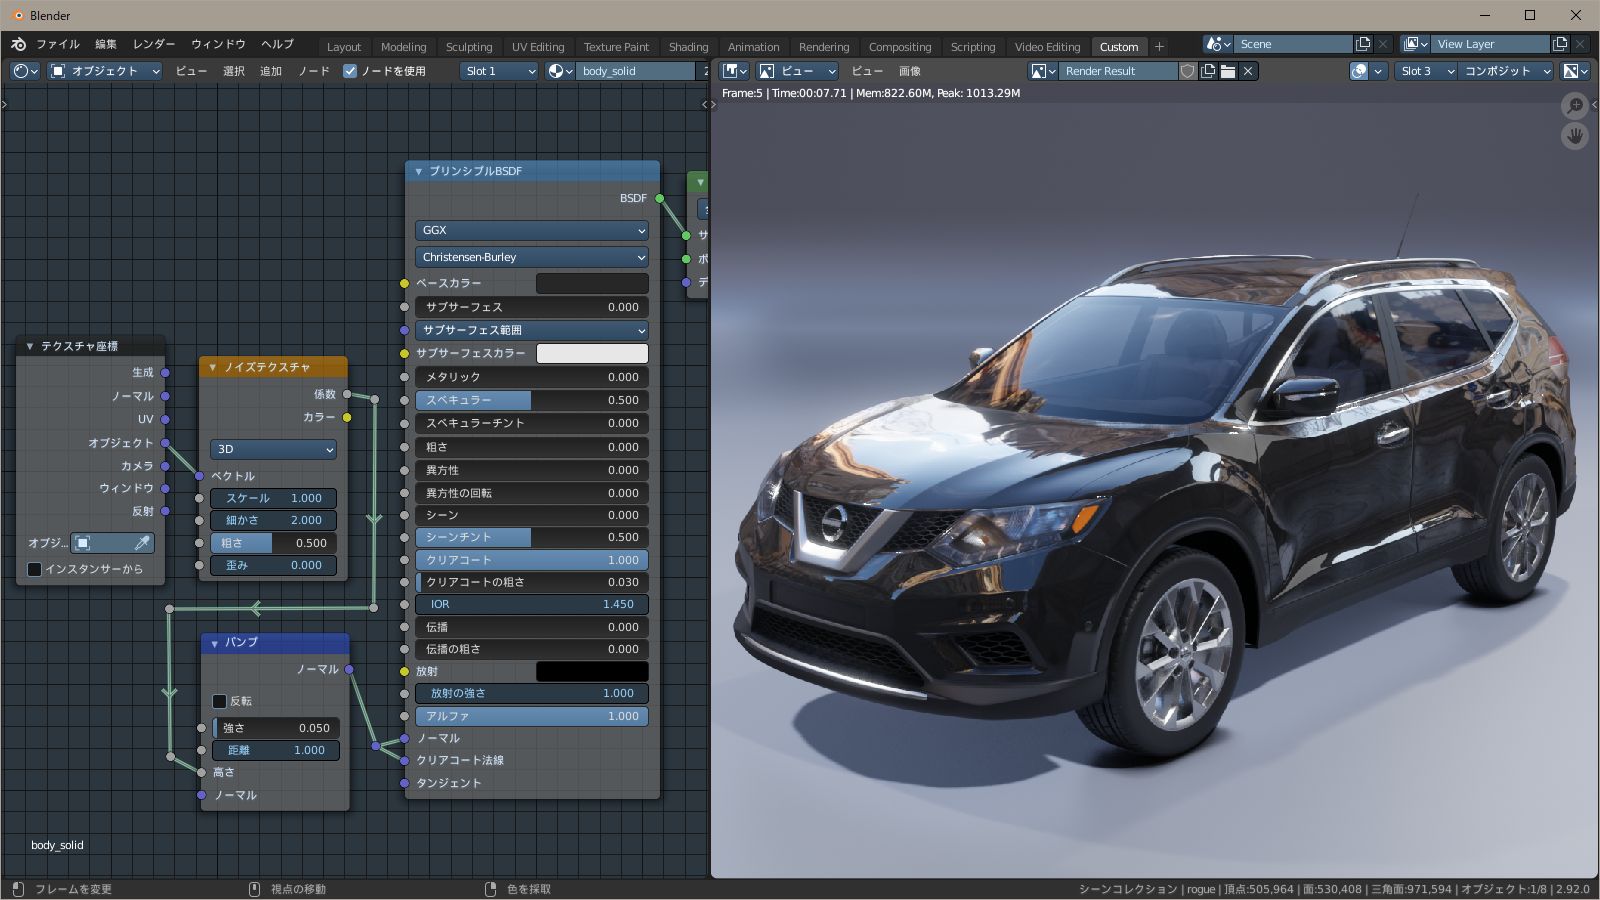Click the zoom magnifier gizmo in render view

(1575, 105)
